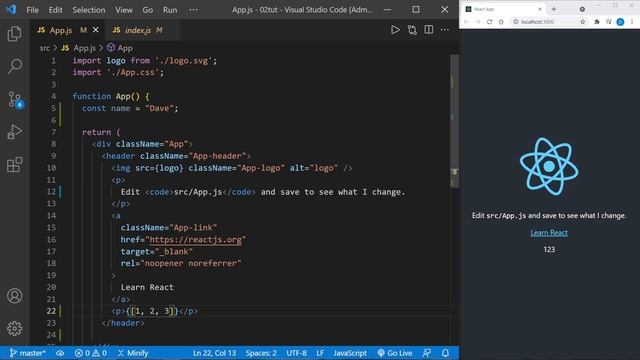Open the Search view in activity bar
Image resolution: width=640 pixels, height=360 pixels.
pyautogui.click(x=15, y=66)
